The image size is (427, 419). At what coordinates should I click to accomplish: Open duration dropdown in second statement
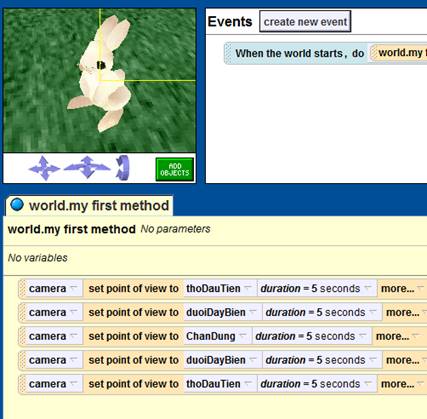[x=322, y=312]
